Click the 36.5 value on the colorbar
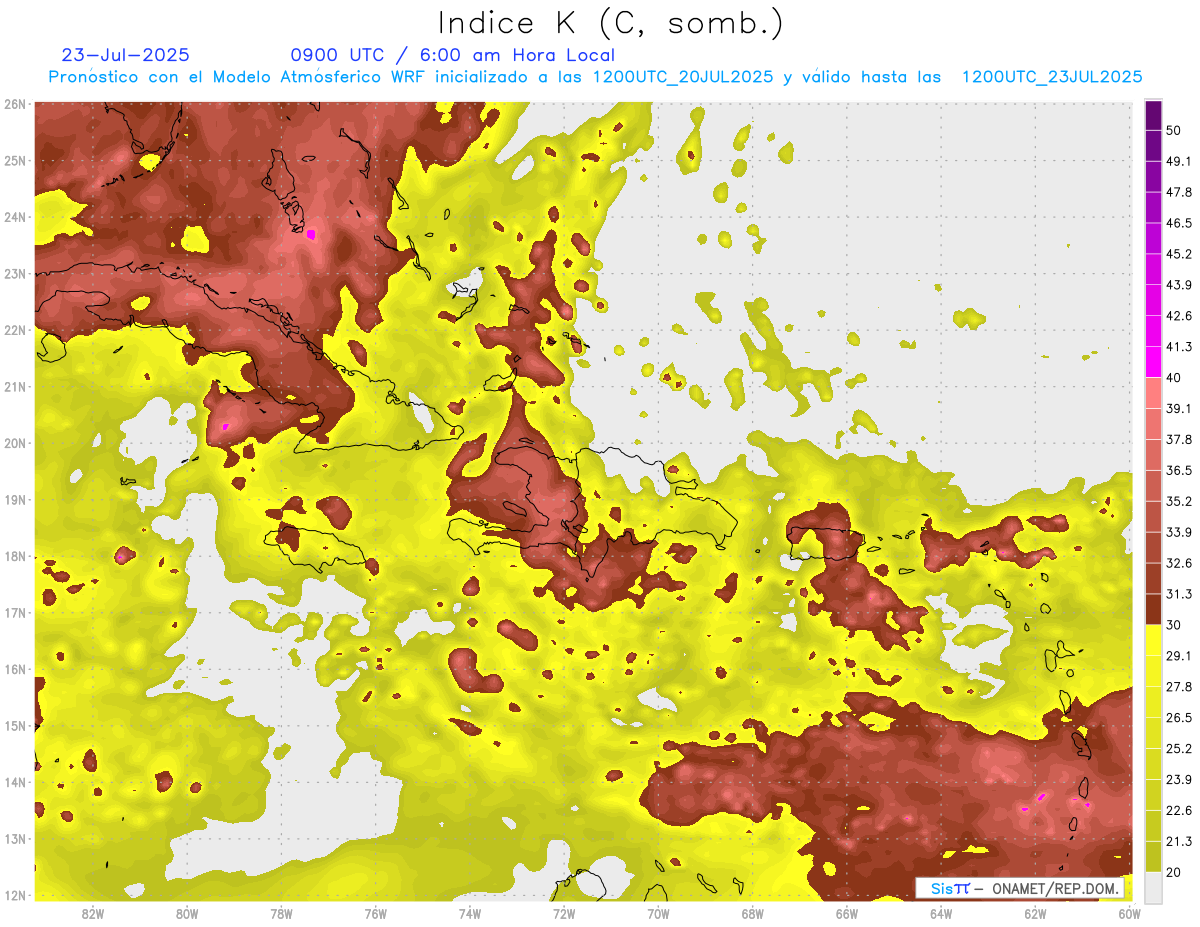The height and width of the screenshot is (927, 1200). pos(1179,470)
